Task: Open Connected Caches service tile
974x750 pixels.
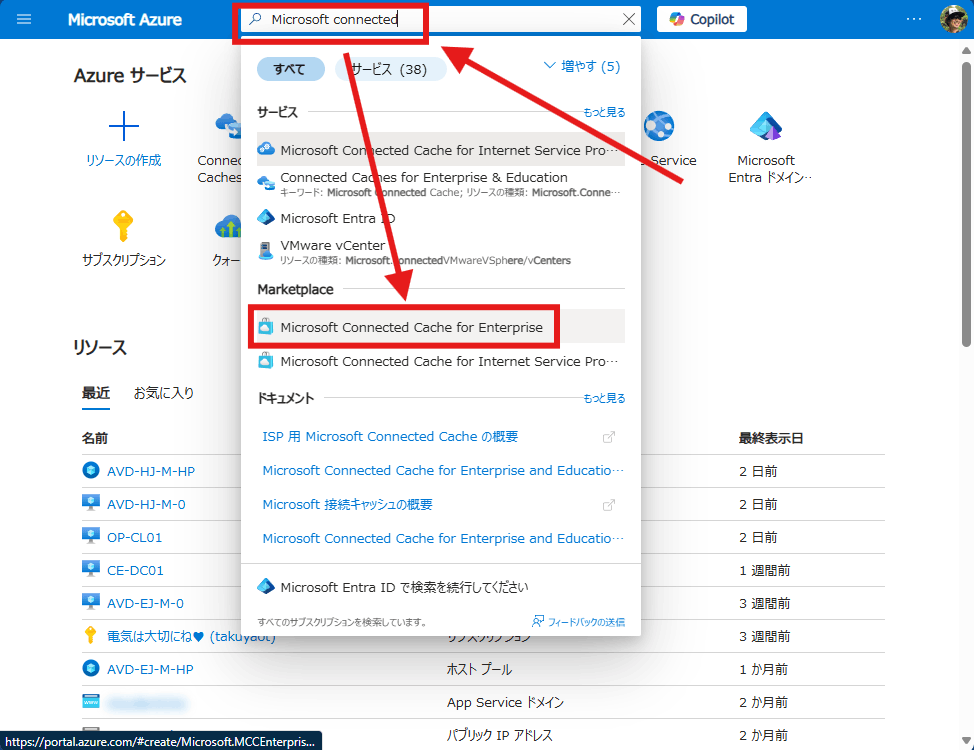Action: point(221,148)
